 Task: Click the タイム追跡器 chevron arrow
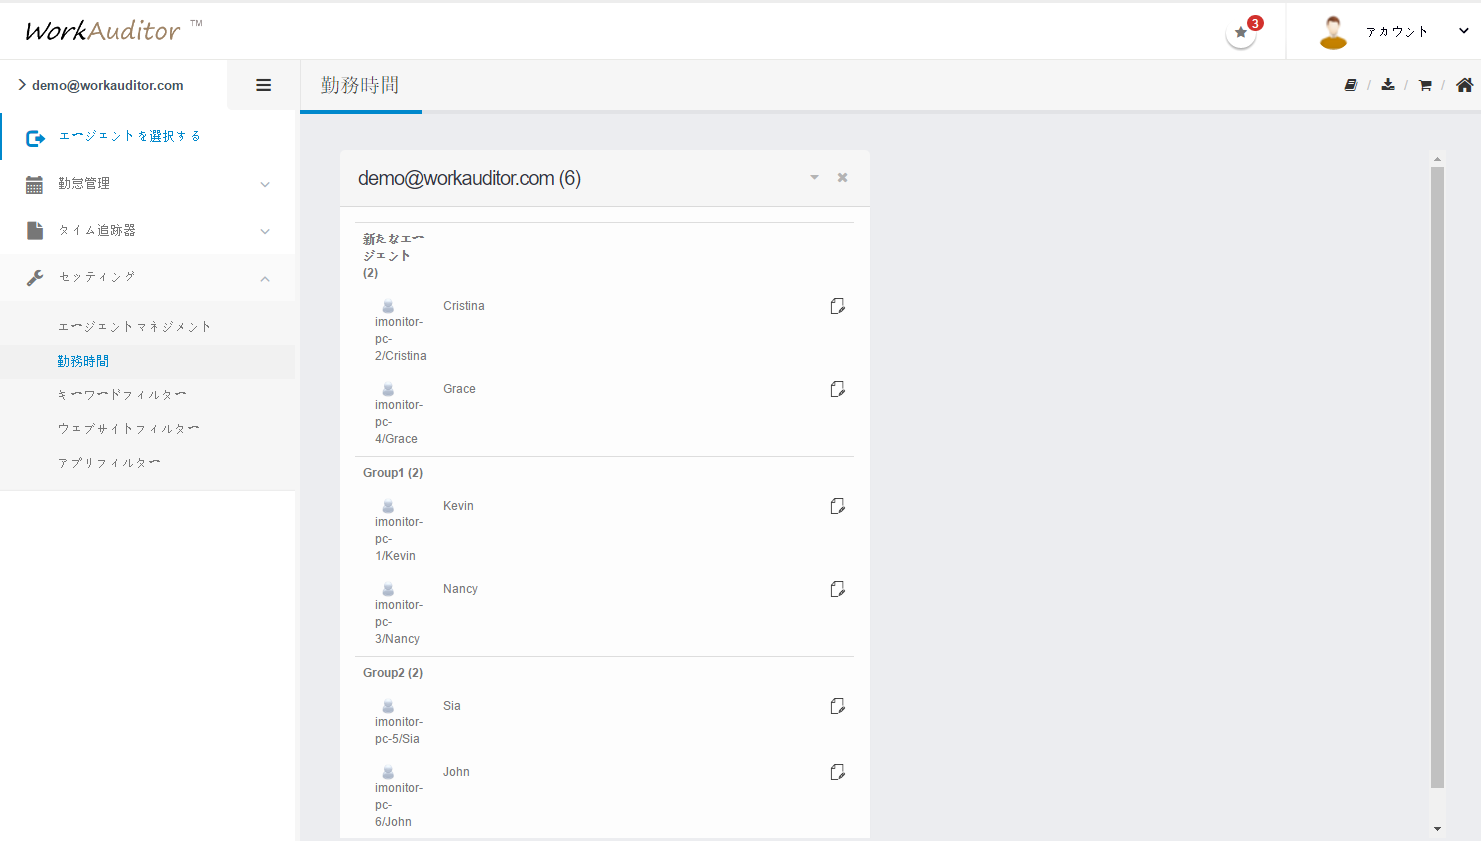(x=265, y=231)
